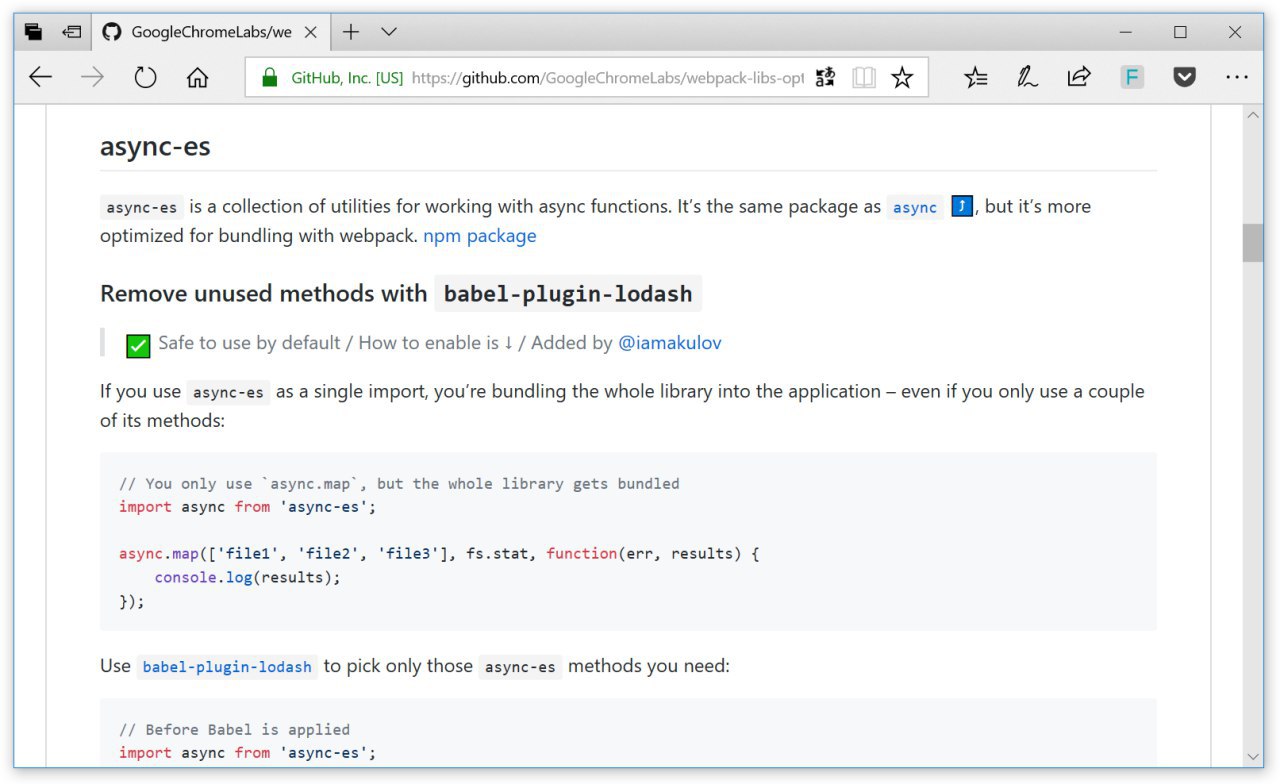Click the scrollbar down arrow
1280x784 pixels.
[x=1253, y=756]
